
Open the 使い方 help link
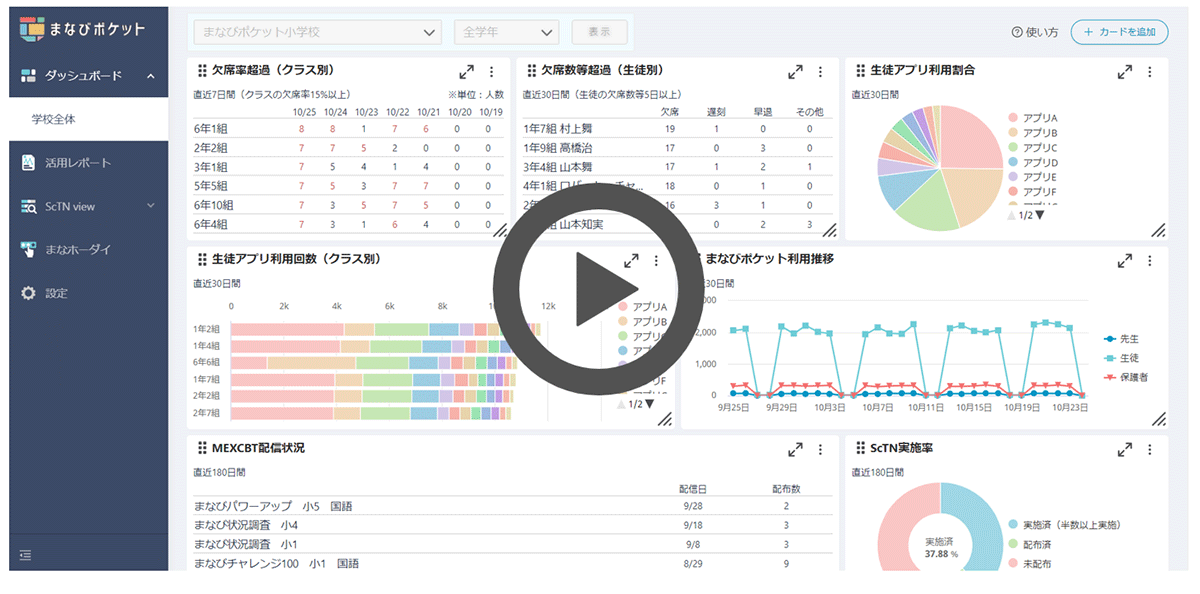coord(1035,33)
